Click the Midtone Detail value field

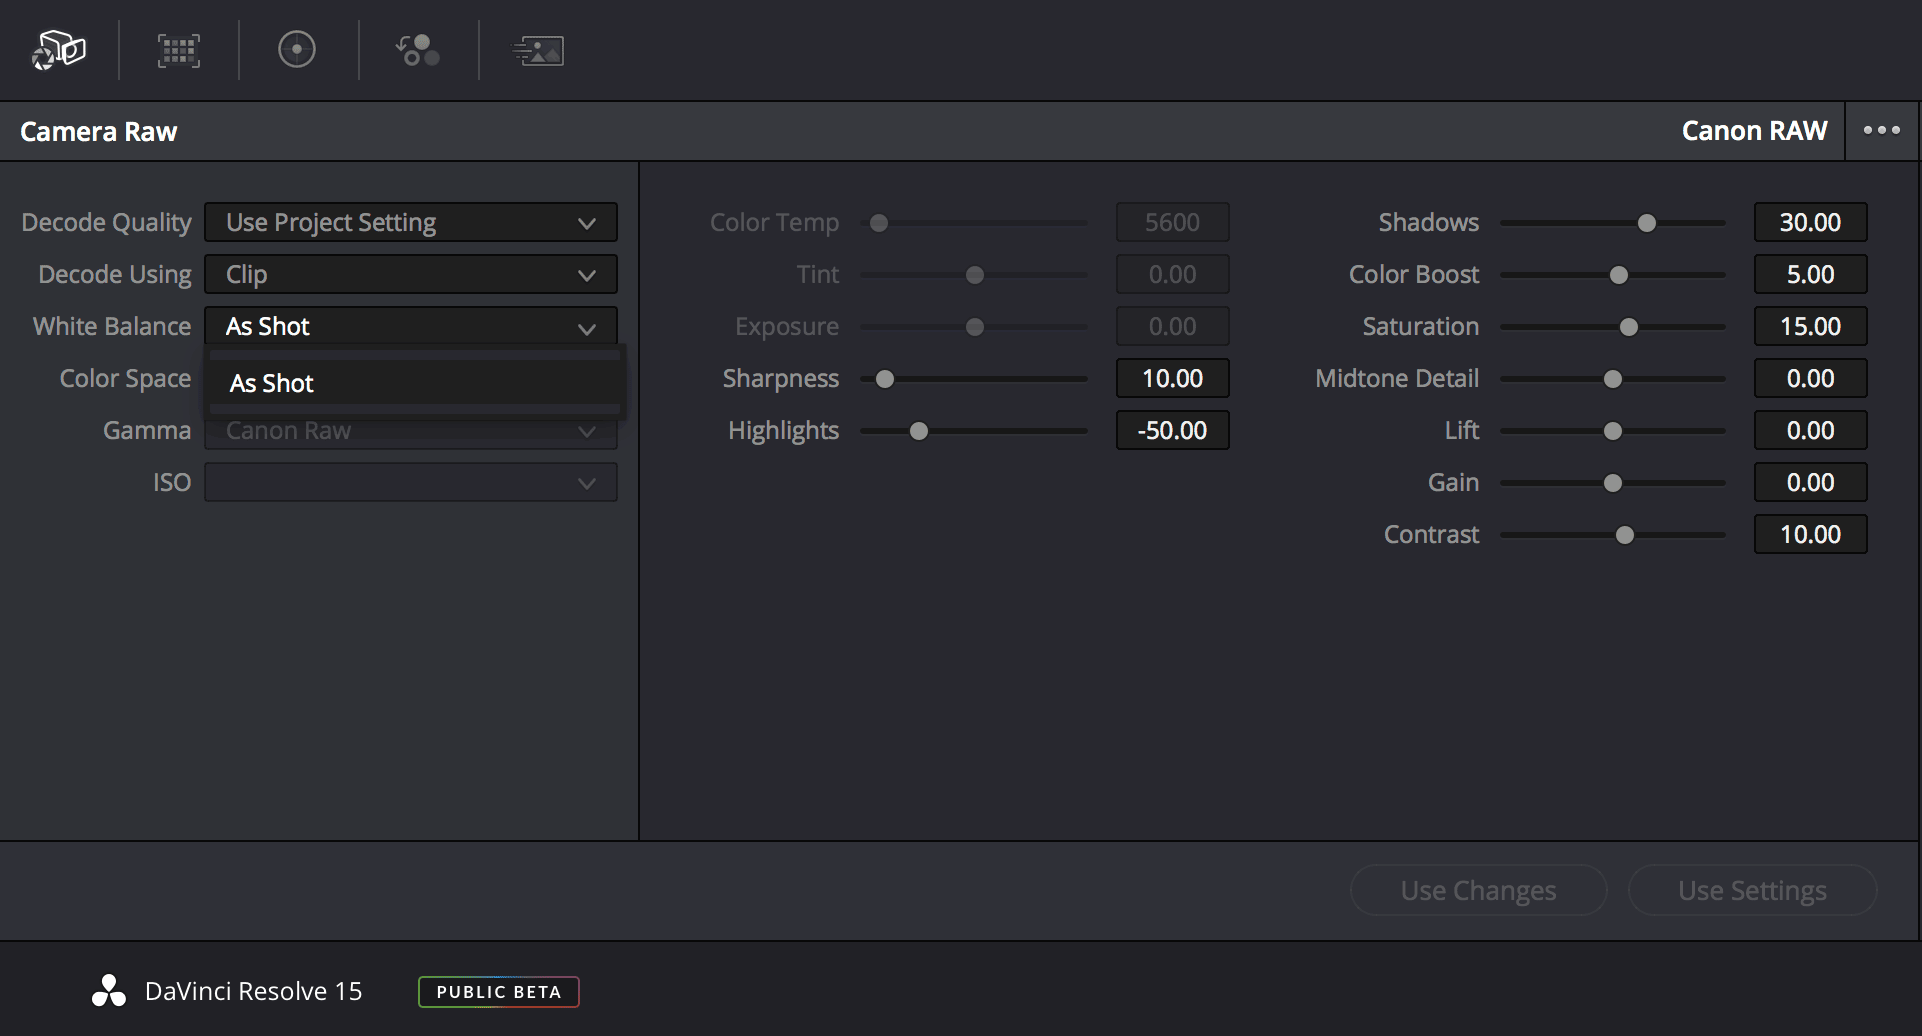click(x=1811, y=378)
